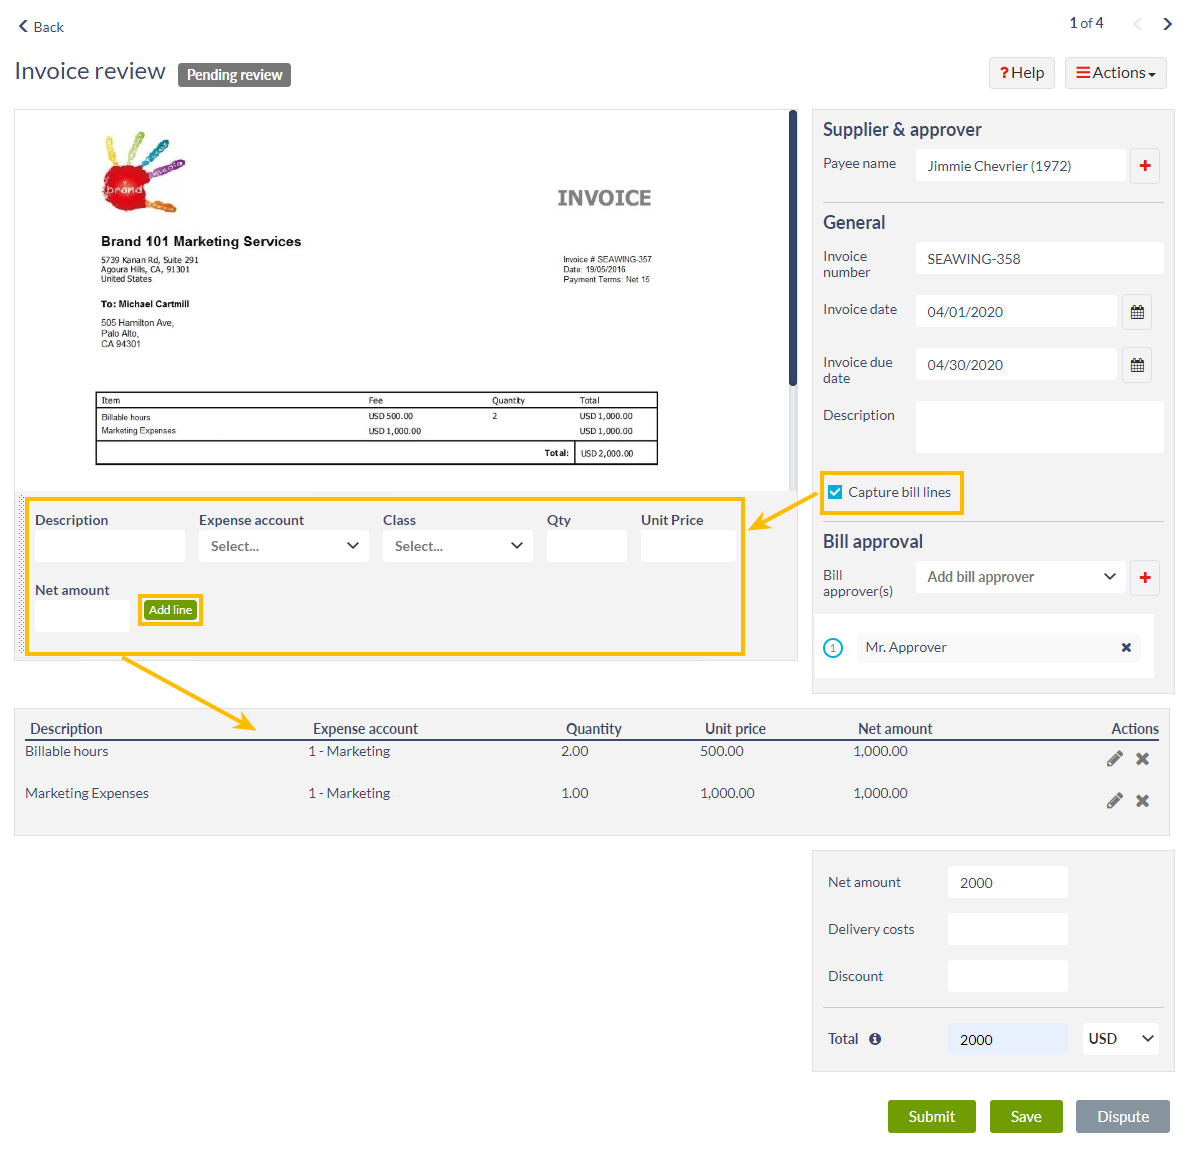This screenshot has height=1150, width=1186.
Task: Open the Invoice date calendar picker
Action: [x=1137, y=312]
